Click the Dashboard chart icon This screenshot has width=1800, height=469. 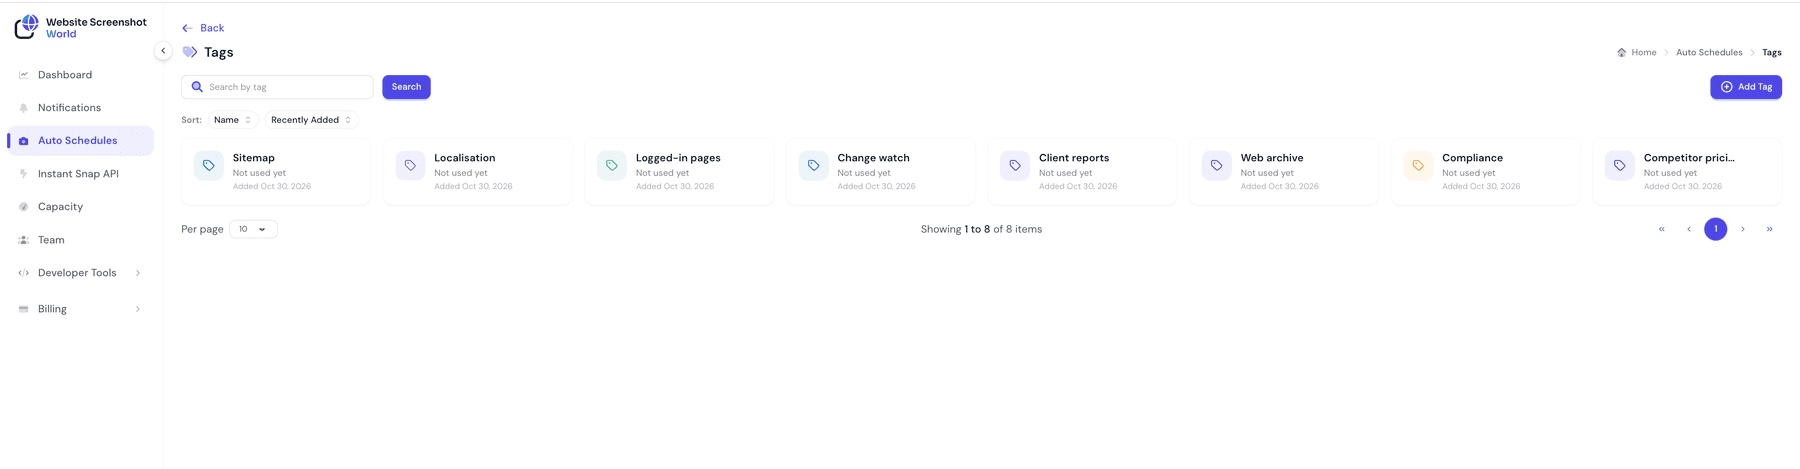(24, 75)
